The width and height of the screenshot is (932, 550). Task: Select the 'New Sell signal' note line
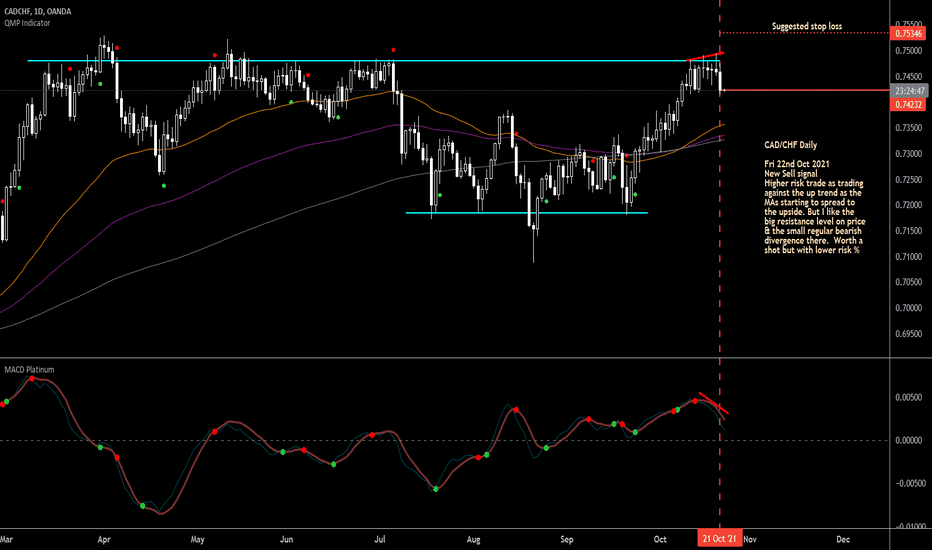pyautogui.click(x=791, y=173)
